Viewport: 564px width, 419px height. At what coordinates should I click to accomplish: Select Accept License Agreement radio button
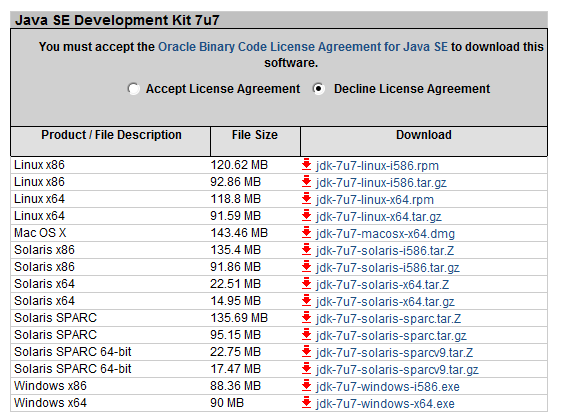pos(133,88)
